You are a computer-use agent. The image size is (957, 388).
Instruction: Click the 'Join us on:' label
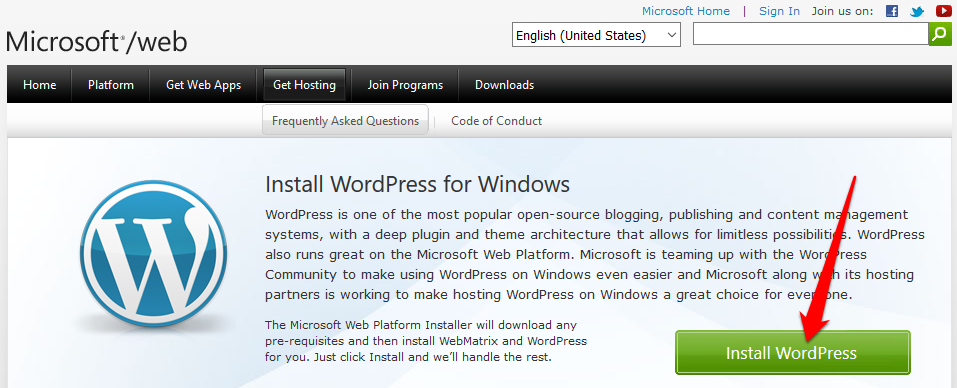tap(842, 11)
